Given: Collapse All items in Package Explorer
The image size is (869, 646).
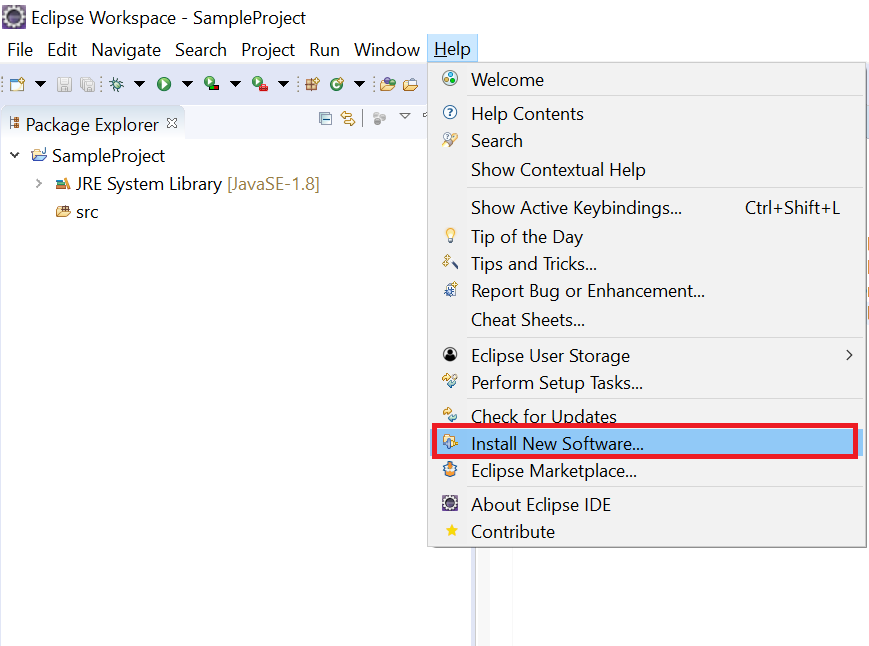Looking at the screenshot, I should click(326, 119).
